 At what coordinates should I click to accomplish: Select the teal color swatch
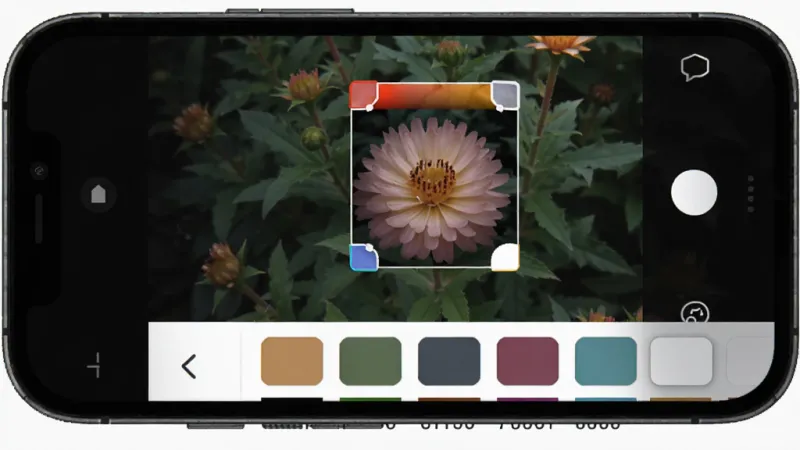[x=606, y=361]
